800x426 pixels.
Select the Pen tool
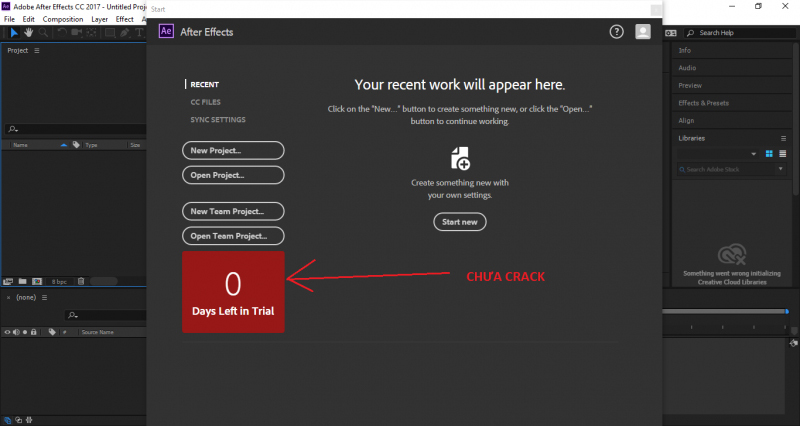124,33
